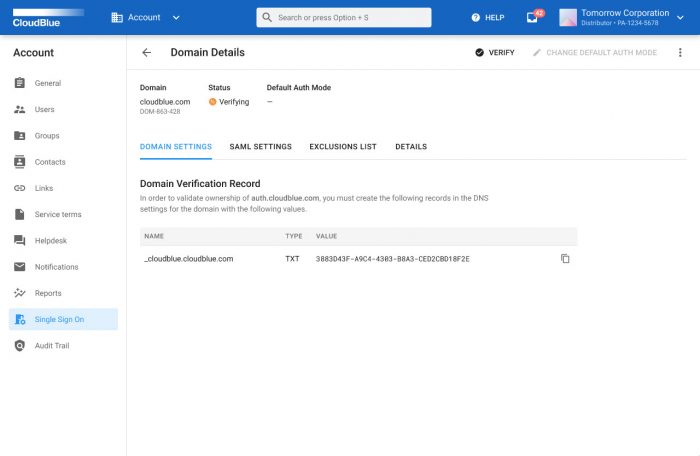Click Change Default Auth Mode button
700x456 pixels.
[x=594, y=52]
